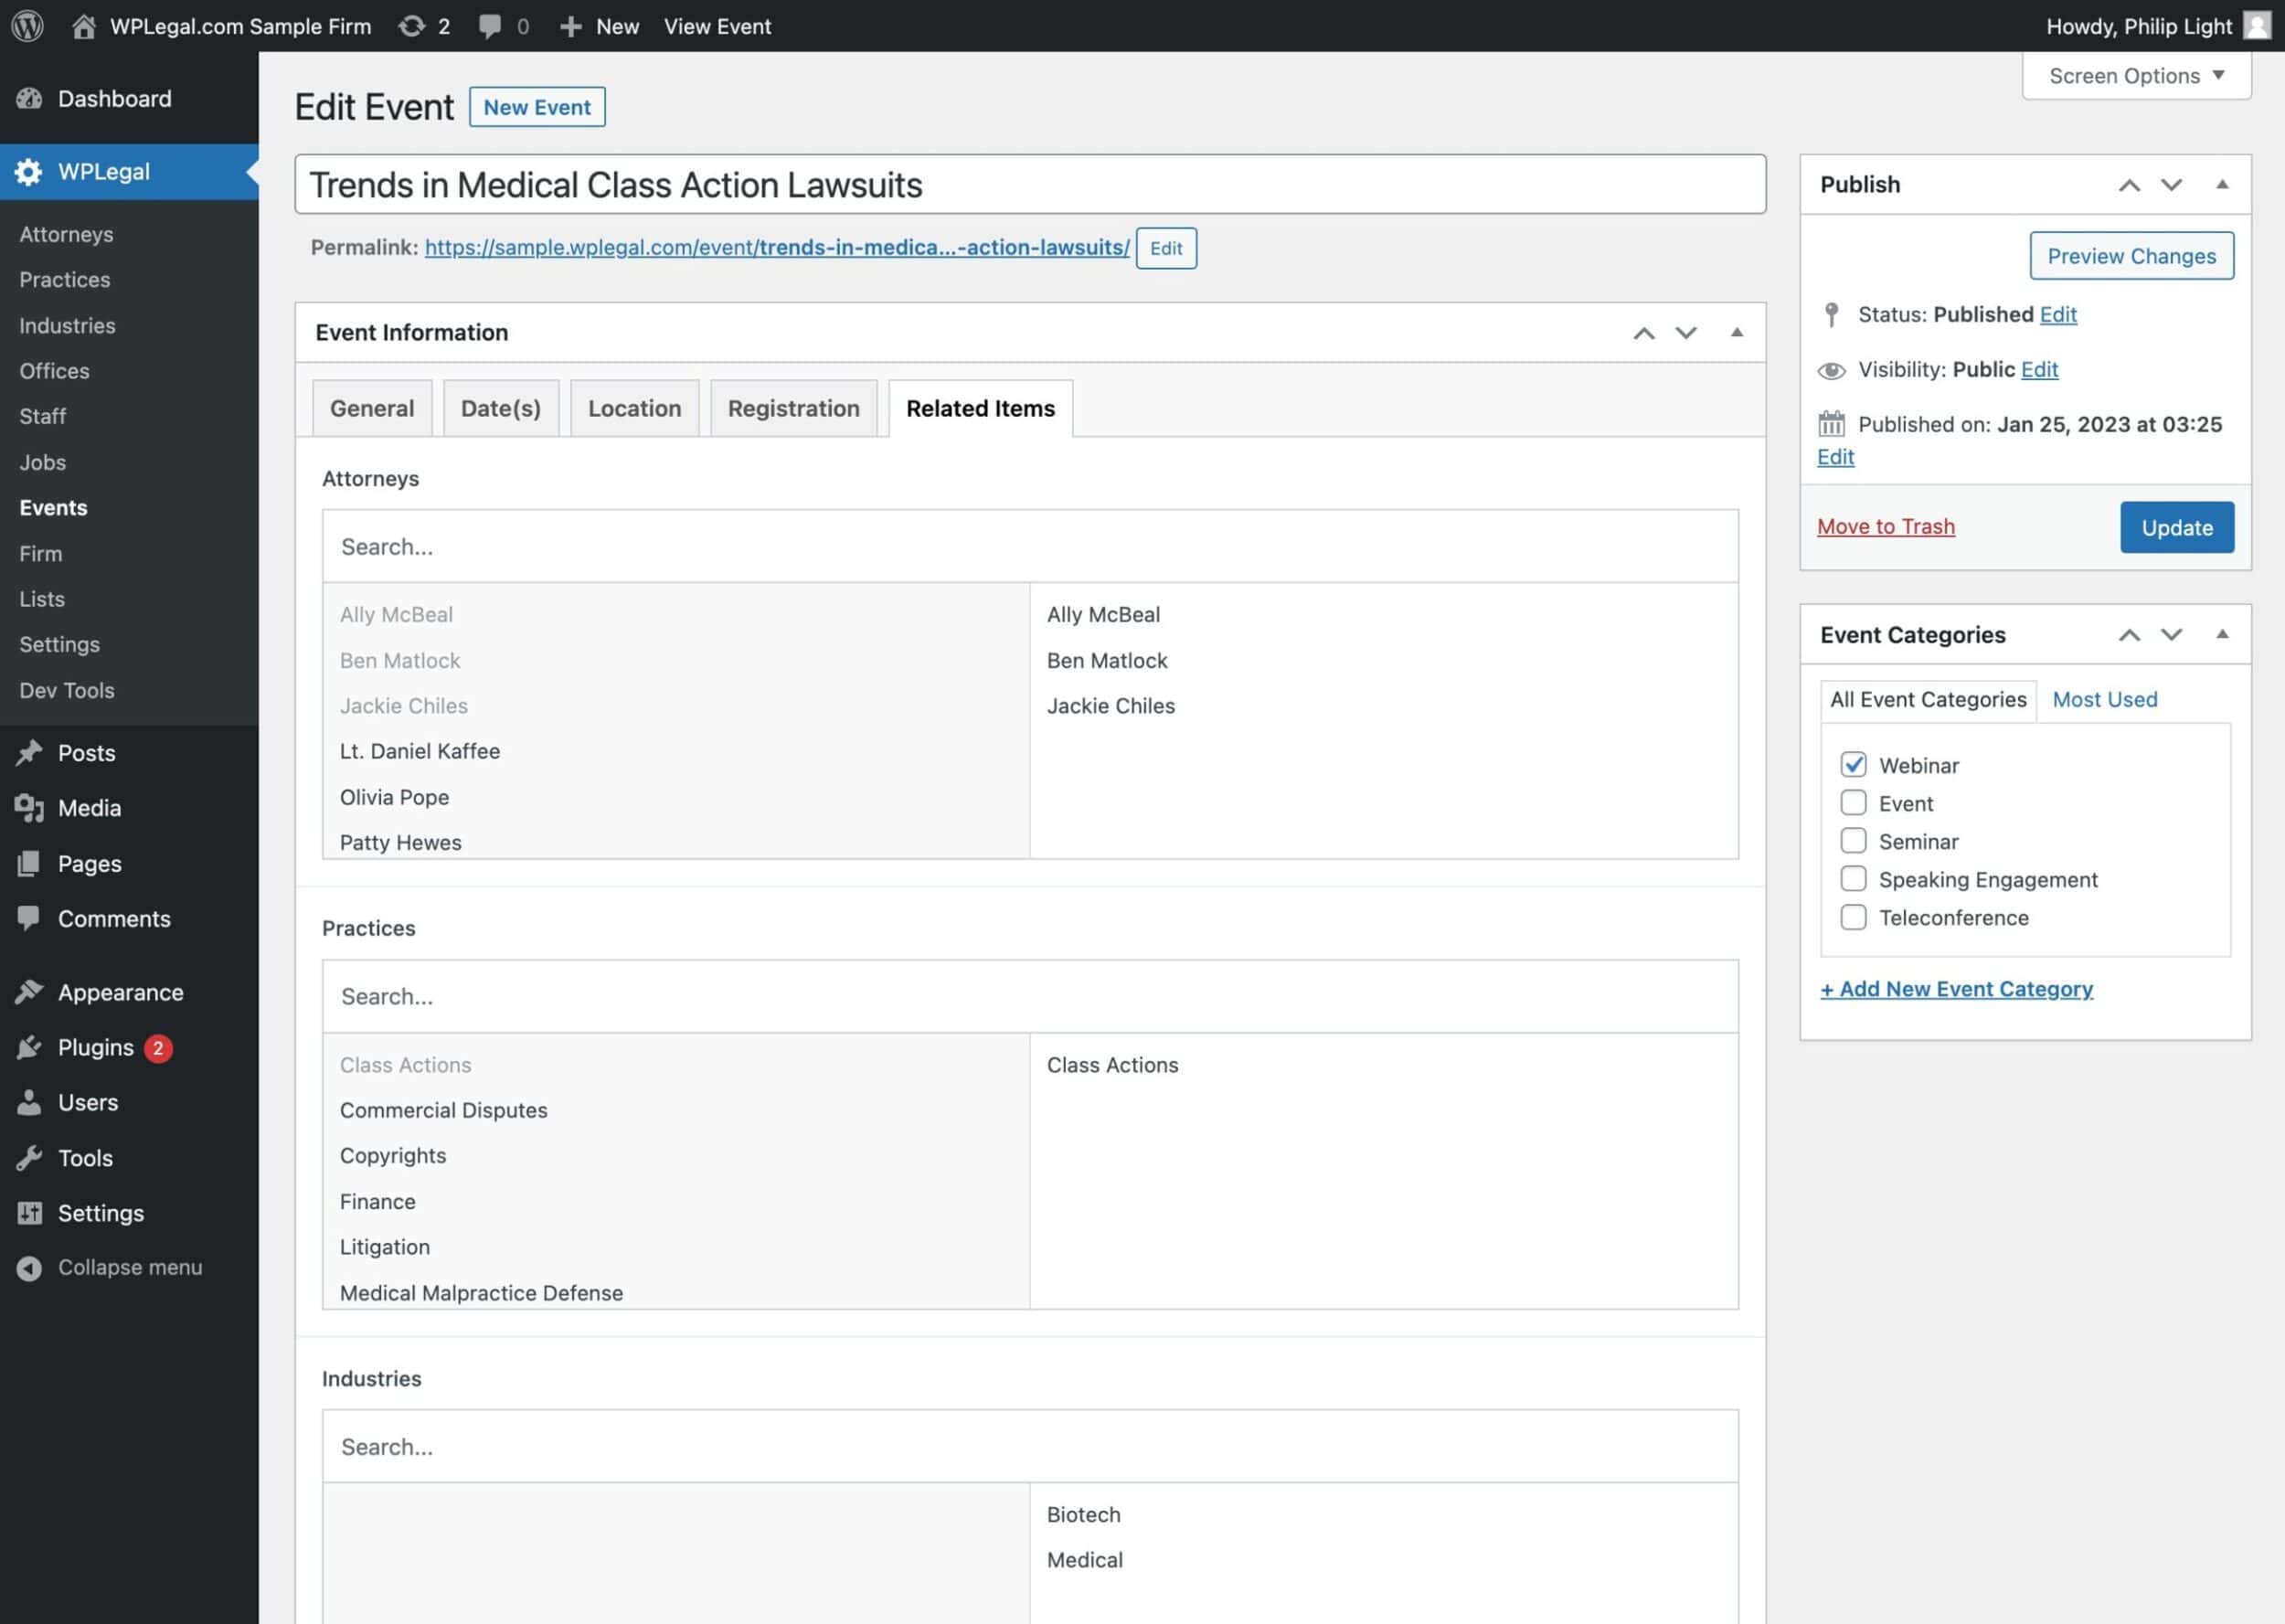Select the Related Items tab
The image size is (2285, 1624).
tap(980, 408)
